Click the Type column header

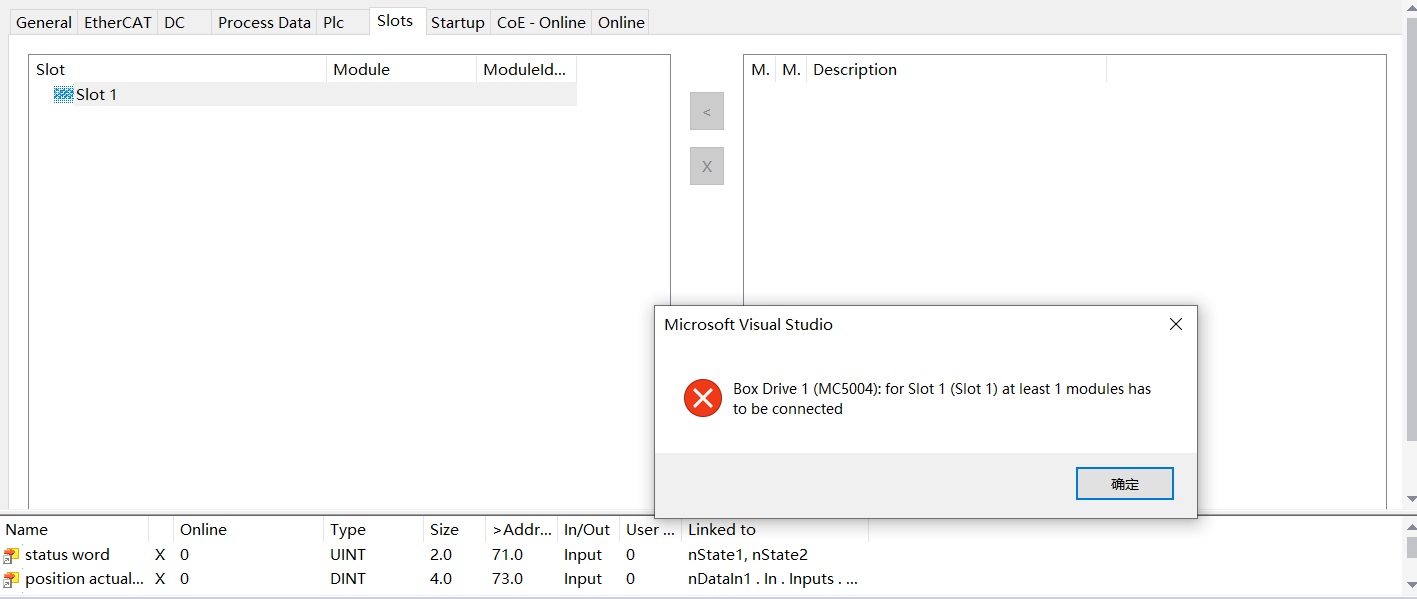pyautogui.click(x=374, y=530)
